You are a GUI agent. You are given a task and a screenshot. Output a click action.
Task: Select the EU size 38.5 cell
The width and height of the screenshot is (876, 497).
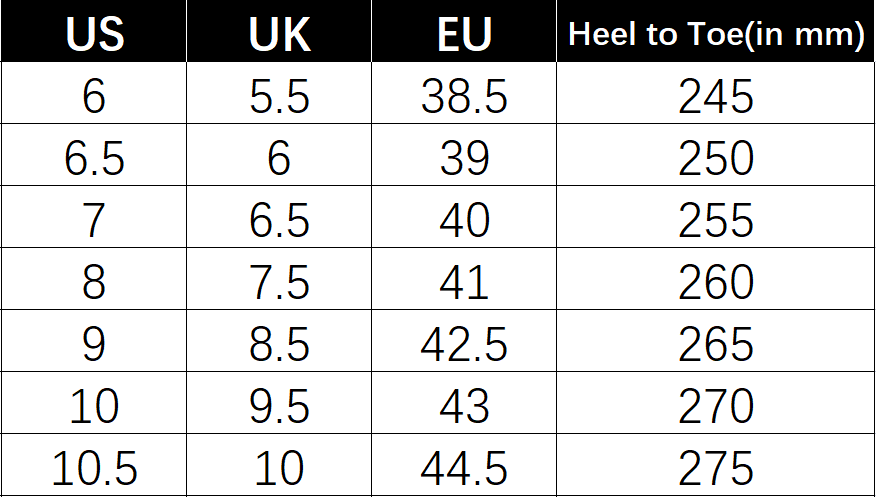464,93
